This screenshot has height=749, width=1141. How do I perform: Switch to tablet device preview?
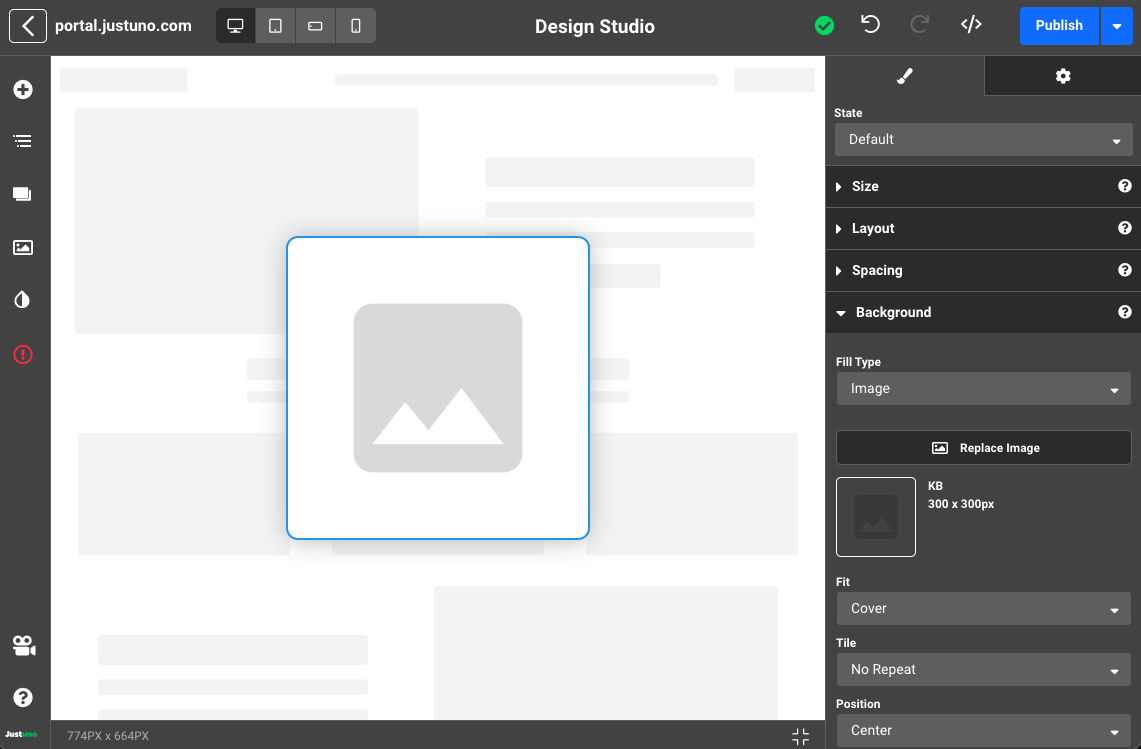point(275,26)
